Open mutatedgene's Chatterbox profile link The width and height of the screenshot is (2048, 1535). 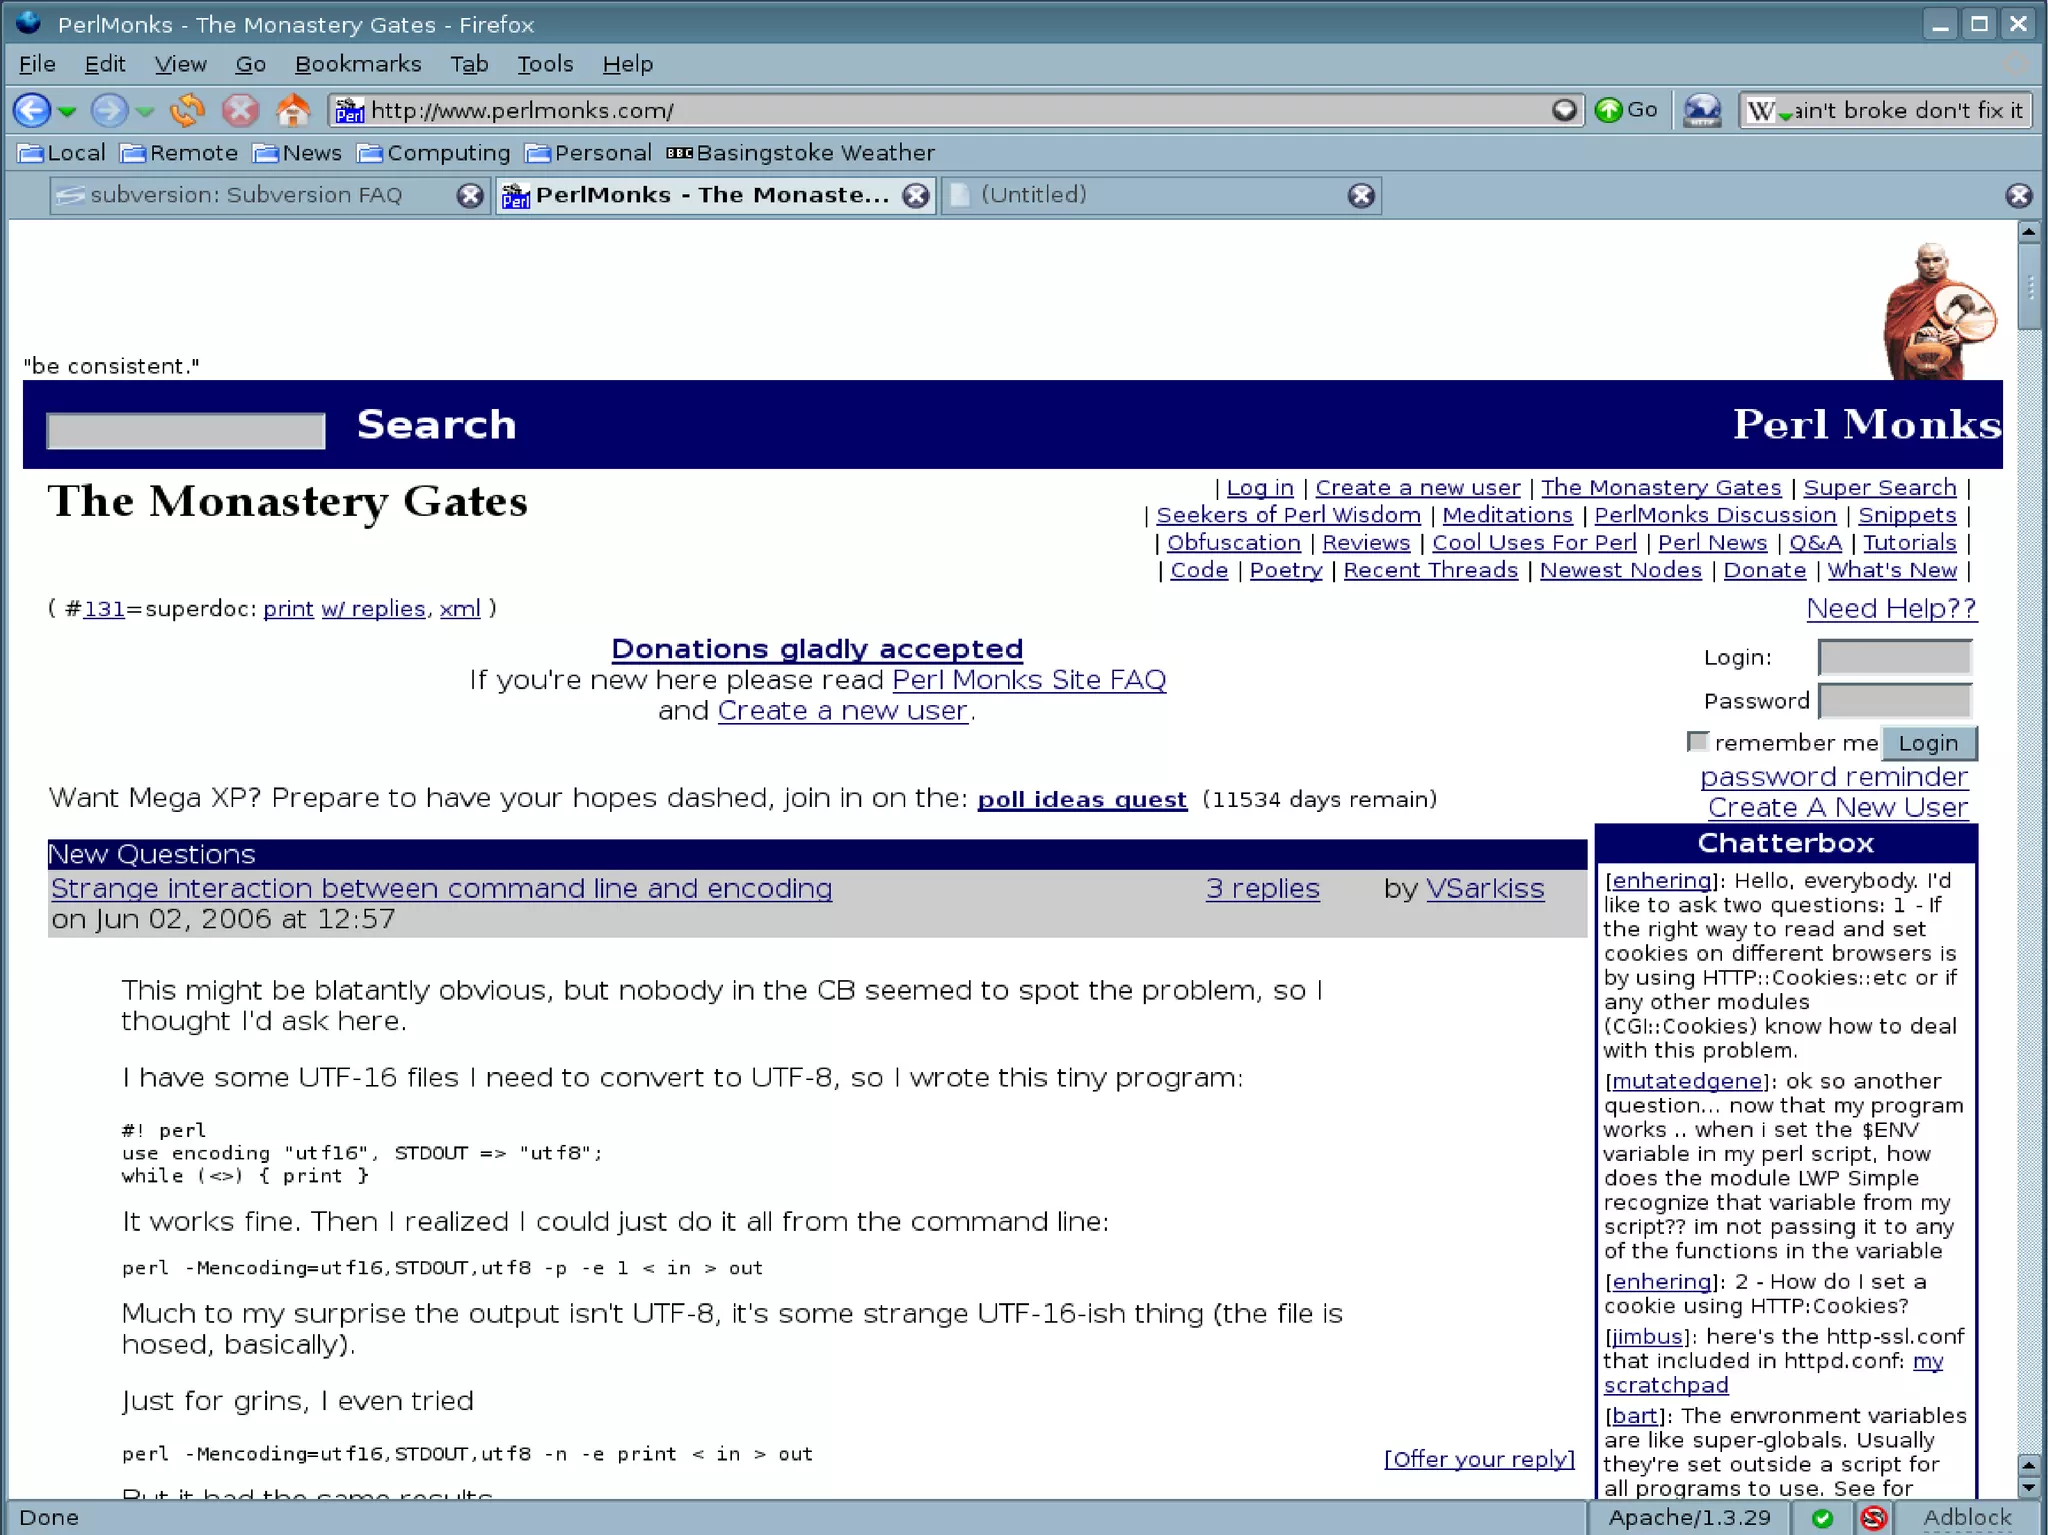point(1687,1081)
